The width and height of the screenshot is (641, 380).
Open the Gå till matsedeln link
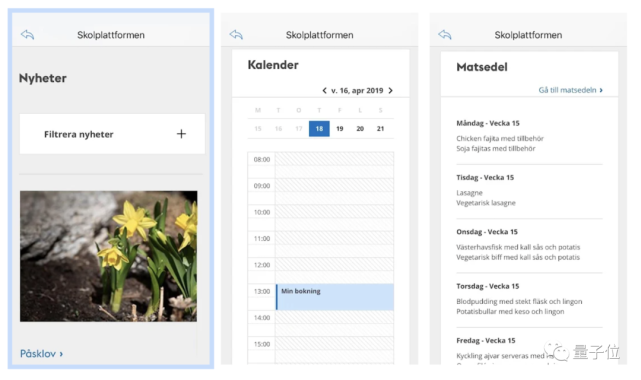point(570,90)
